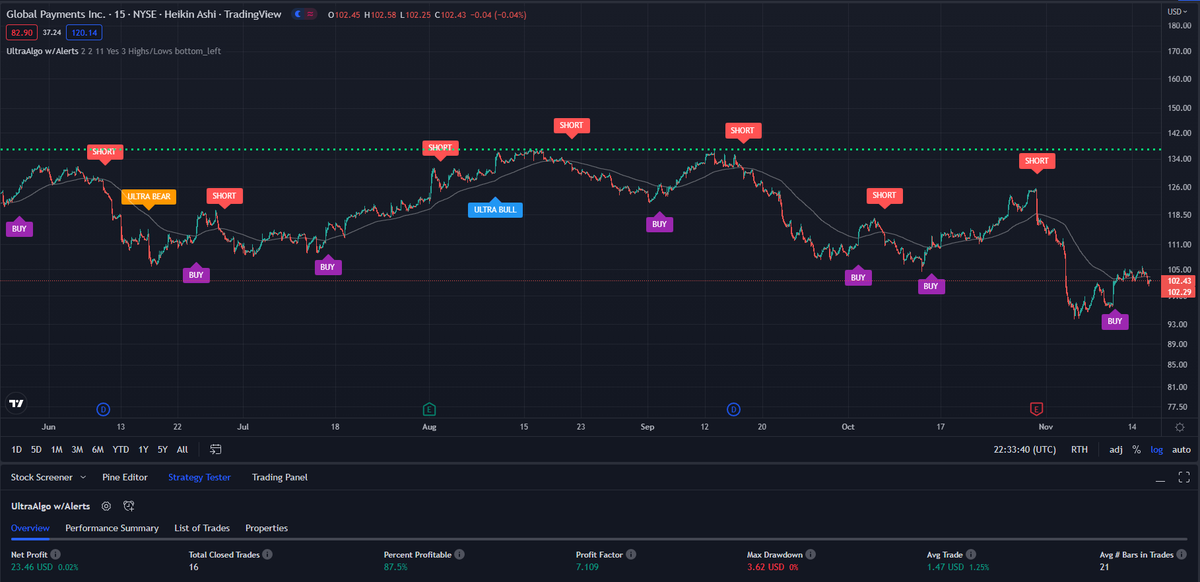The width and height of the screenshot is (1200, 582).
Task: Click the info icon next to Max Drawdown
Action: [x=810, y=554]
